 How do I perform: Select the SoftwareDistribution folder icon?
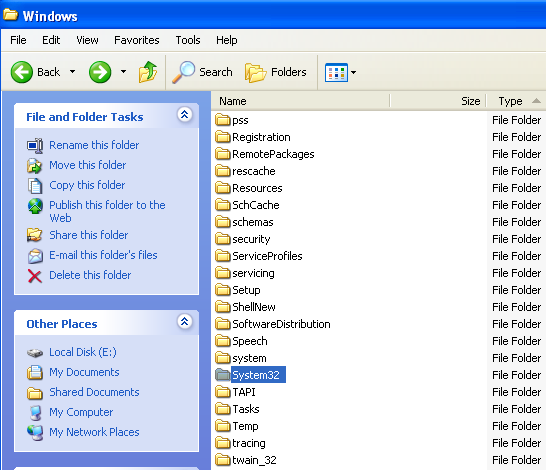(222, 323)
